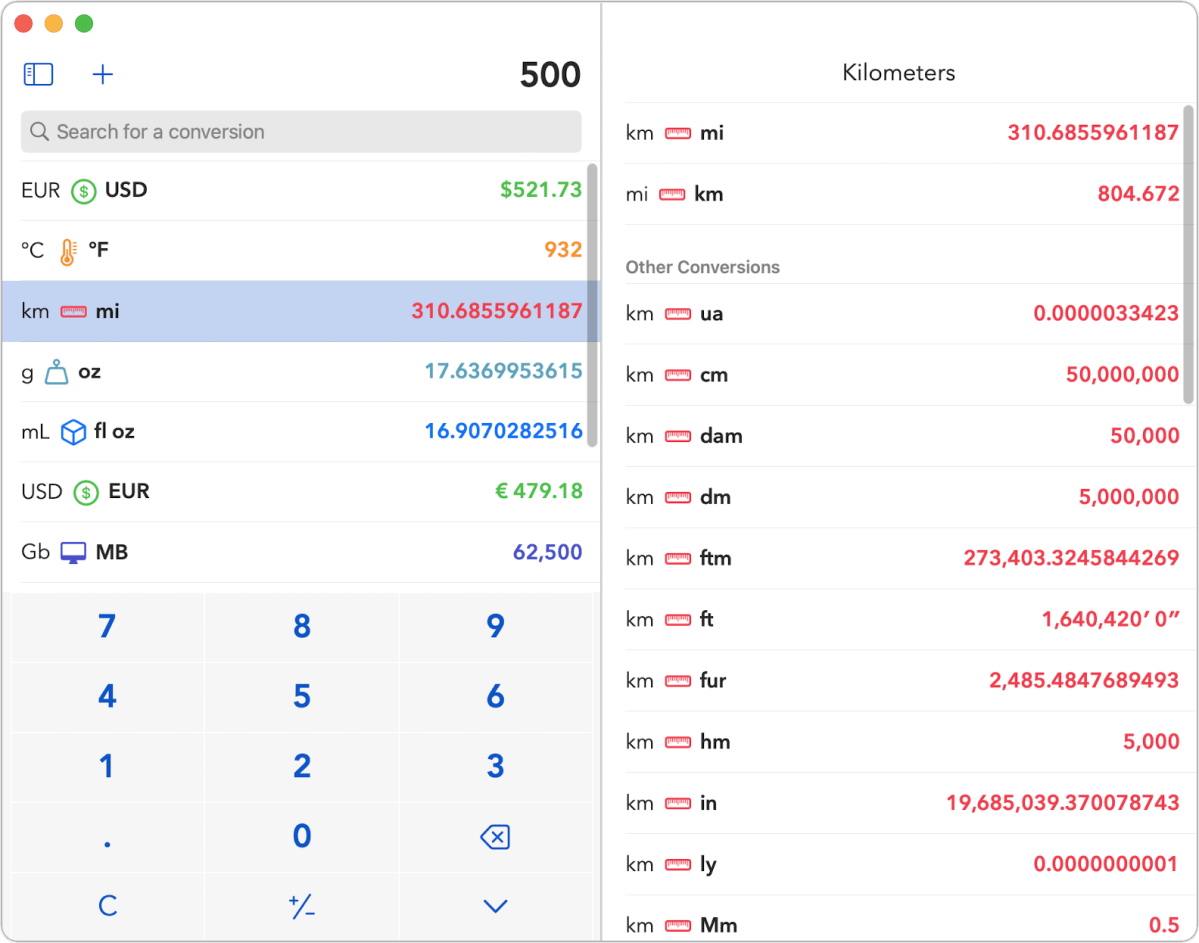Viewport: 1199px width, 943px height.
Task: Click the cube icon for mL to fl oz
Action: click(x=73, y=432)
